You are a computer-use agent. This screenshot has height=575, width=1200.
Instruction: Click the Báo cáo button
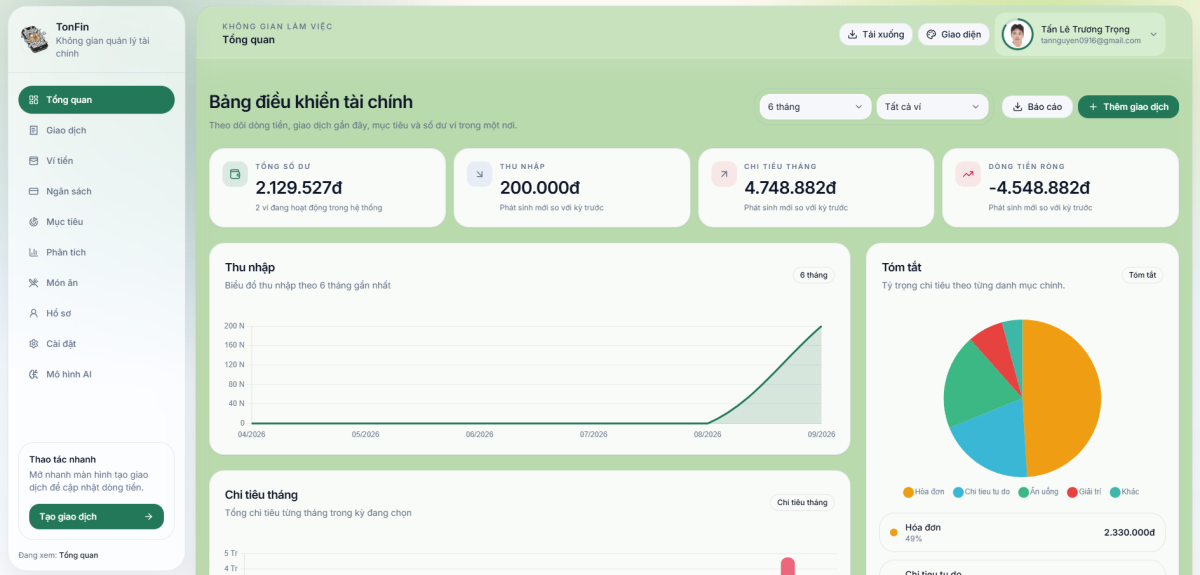pos(1038,107)
